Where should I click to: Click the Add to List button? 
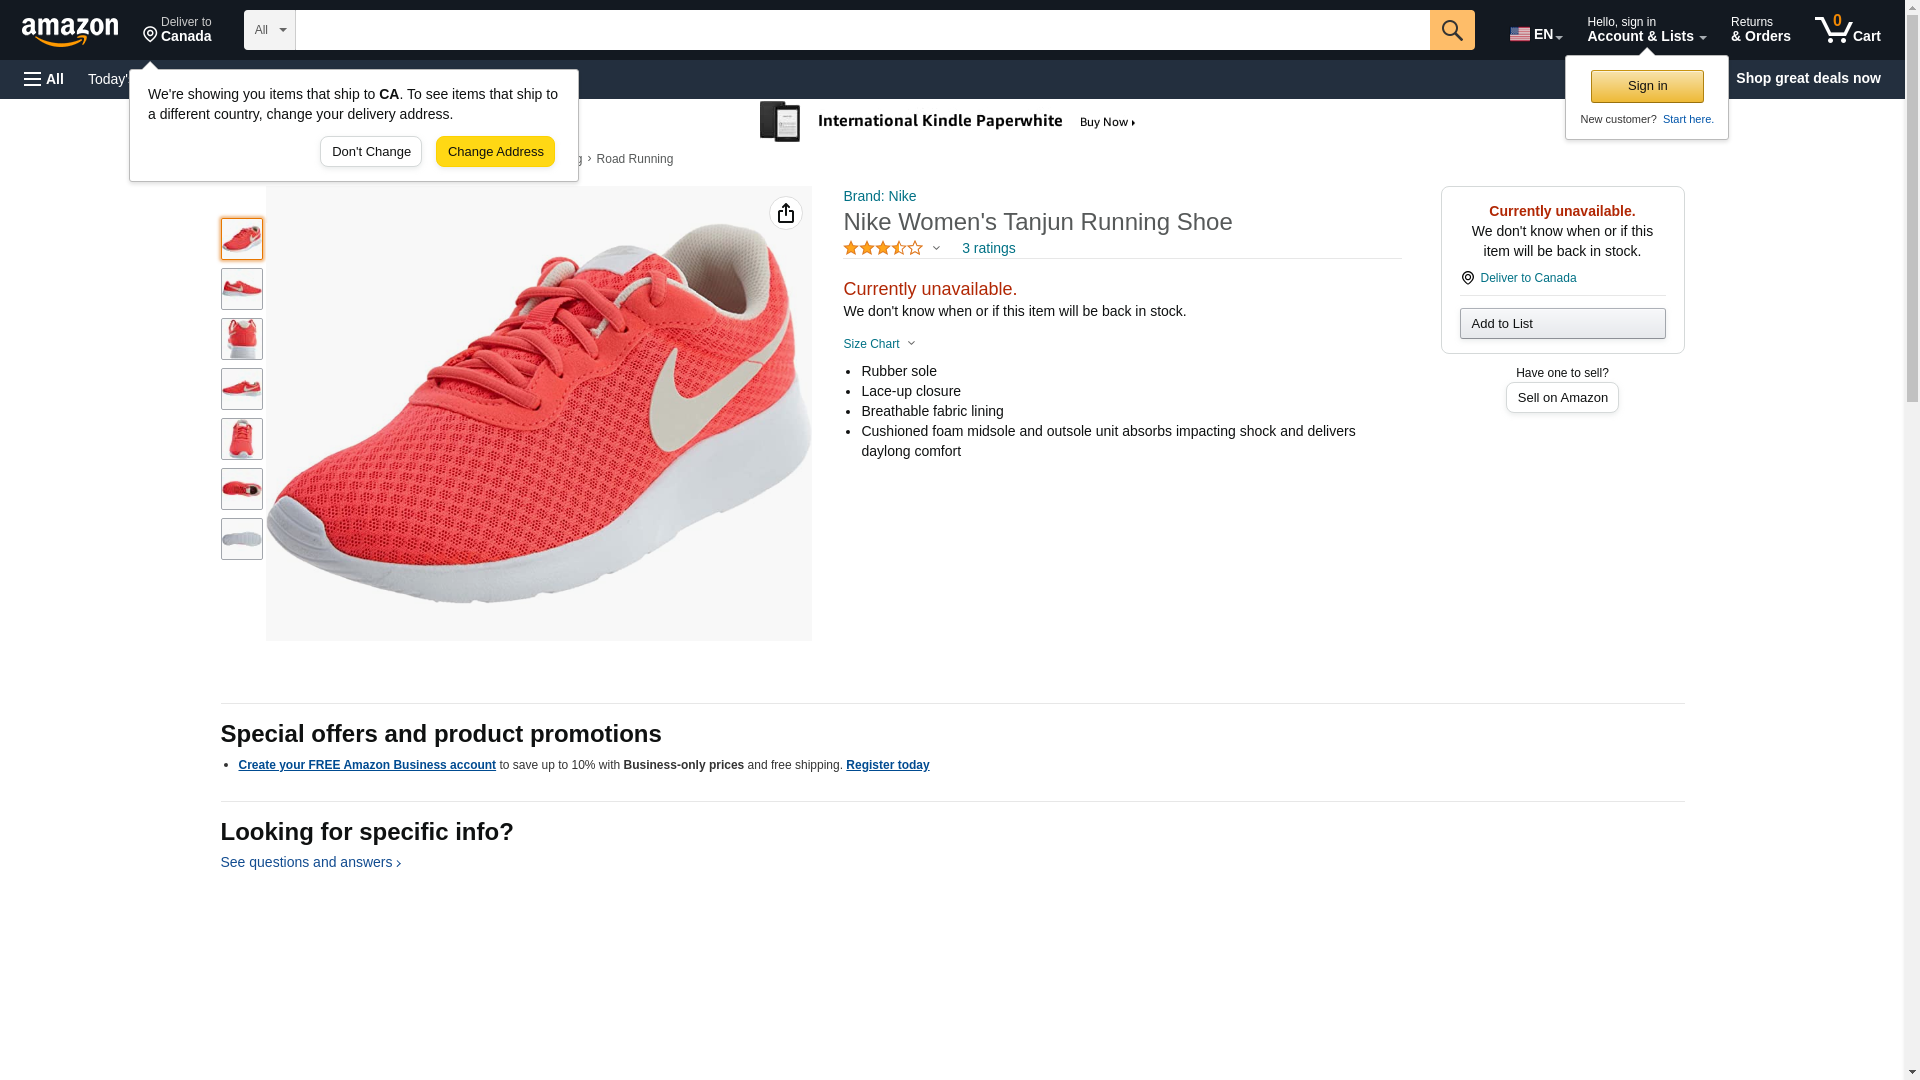pos(1561,324)
